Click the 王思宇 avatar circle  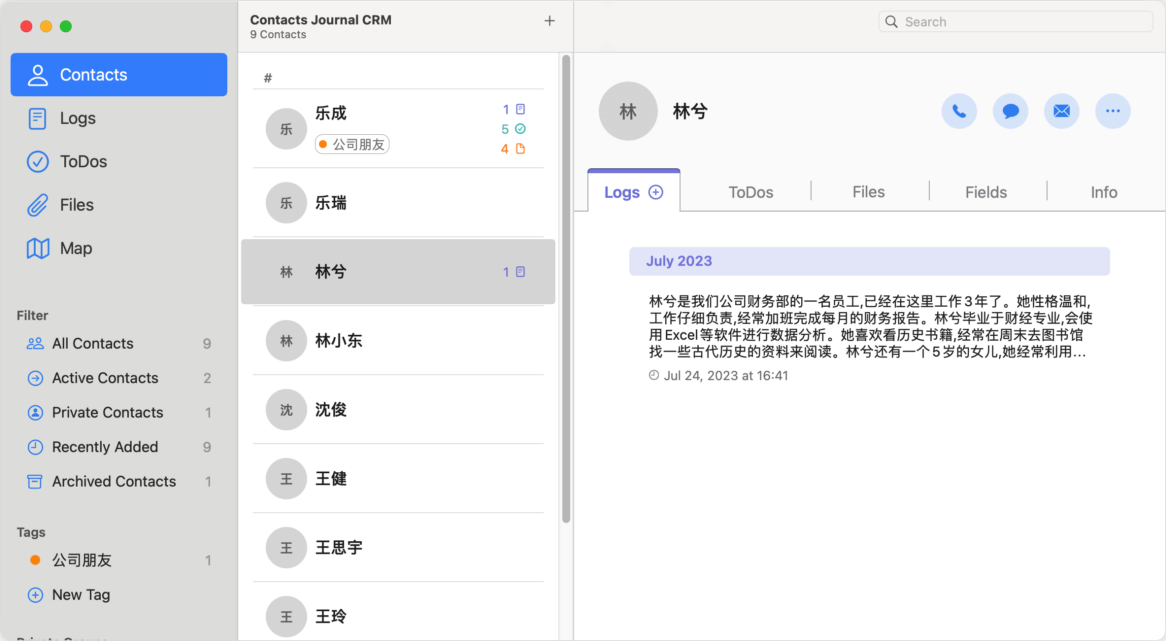286,548
